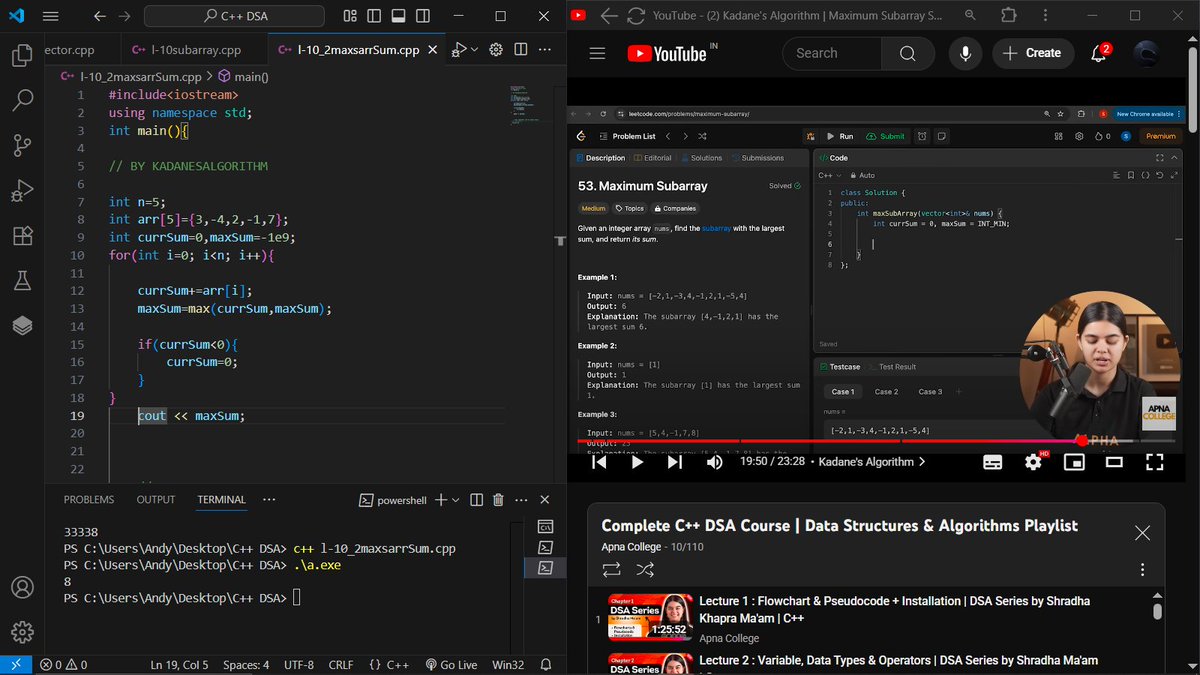Open the editor tab bar more actions ellipsis
1200x675 pixels.
click(x=546, y=50)
